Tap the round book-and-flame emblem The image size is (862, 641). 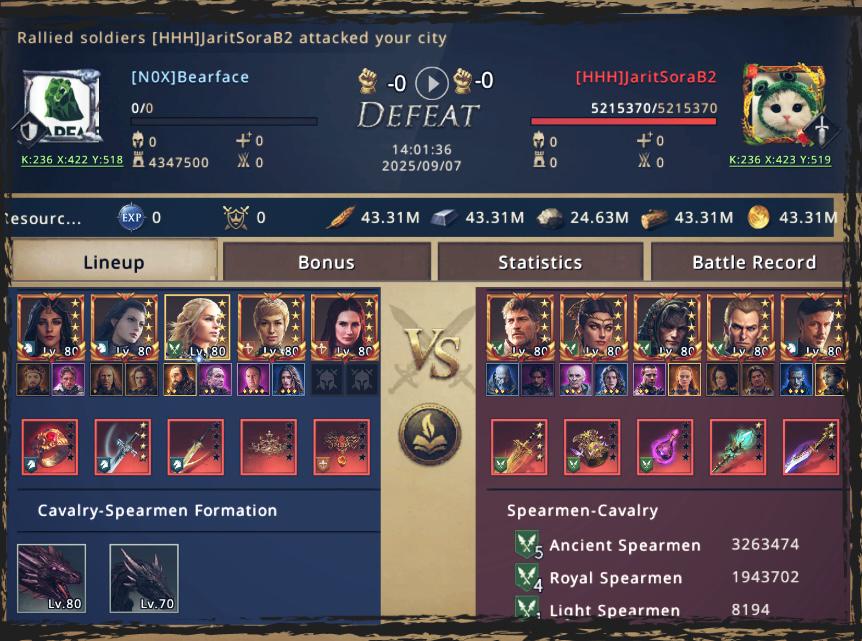pos(430,434)
